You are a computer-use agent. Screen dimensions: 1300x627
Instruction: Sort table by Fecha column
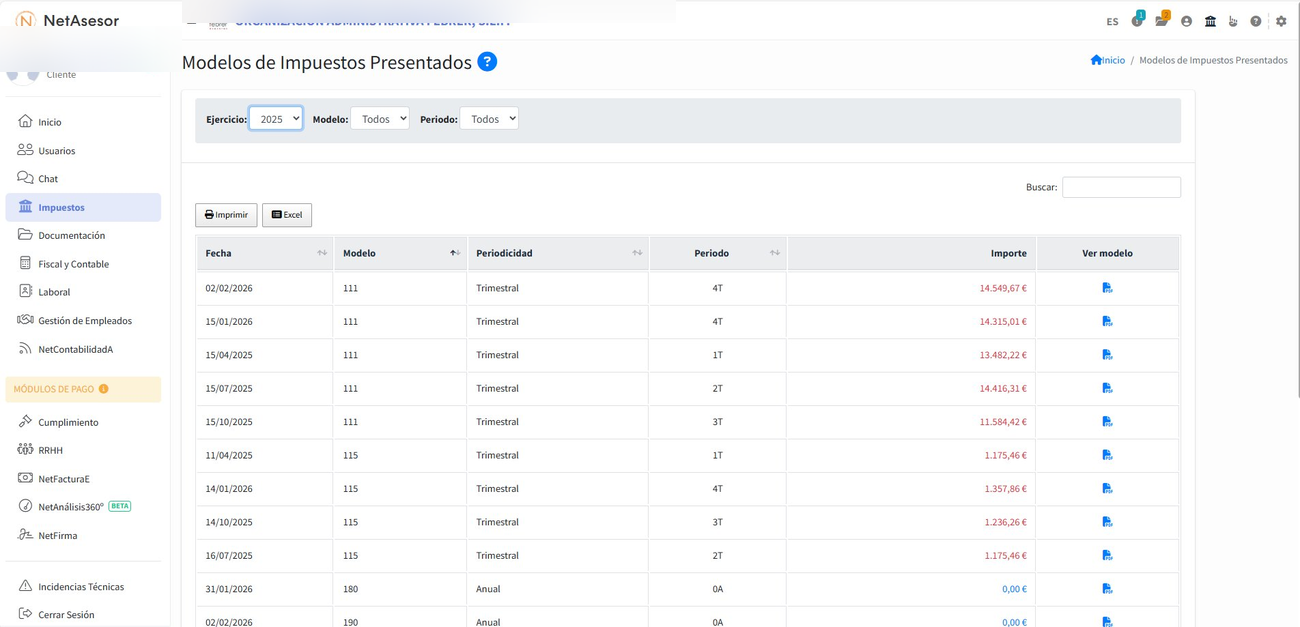point(264,253)
